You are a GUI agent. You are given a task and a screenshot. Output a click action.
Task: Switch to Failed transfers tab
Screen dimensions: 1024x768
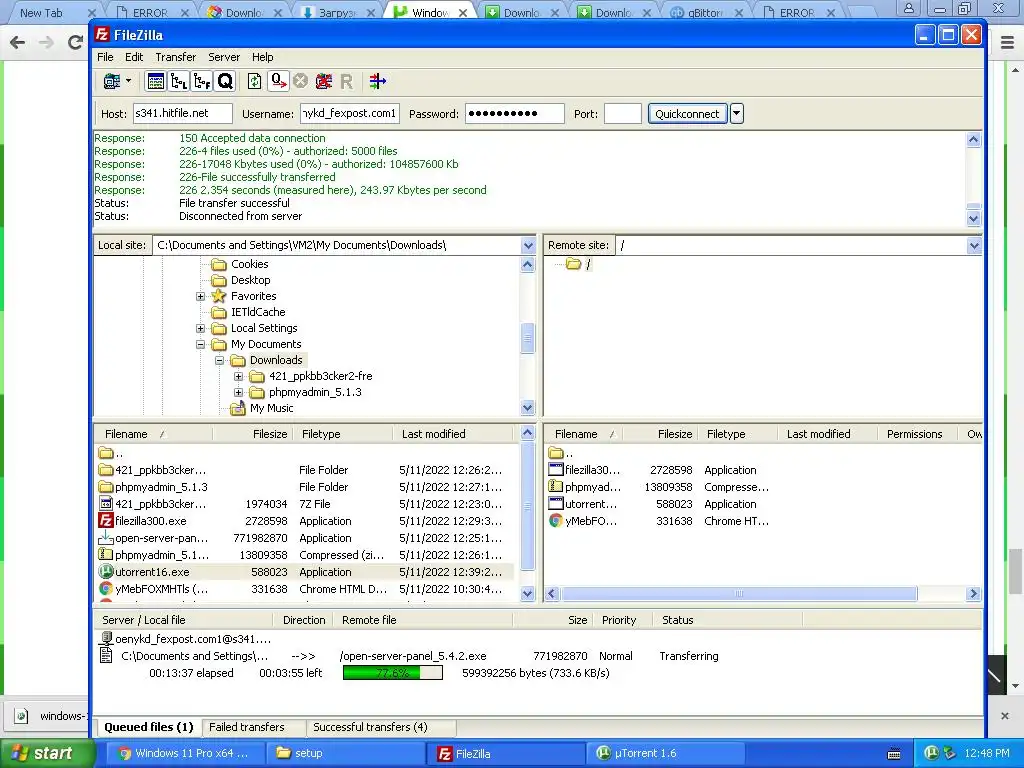point(247,727)
